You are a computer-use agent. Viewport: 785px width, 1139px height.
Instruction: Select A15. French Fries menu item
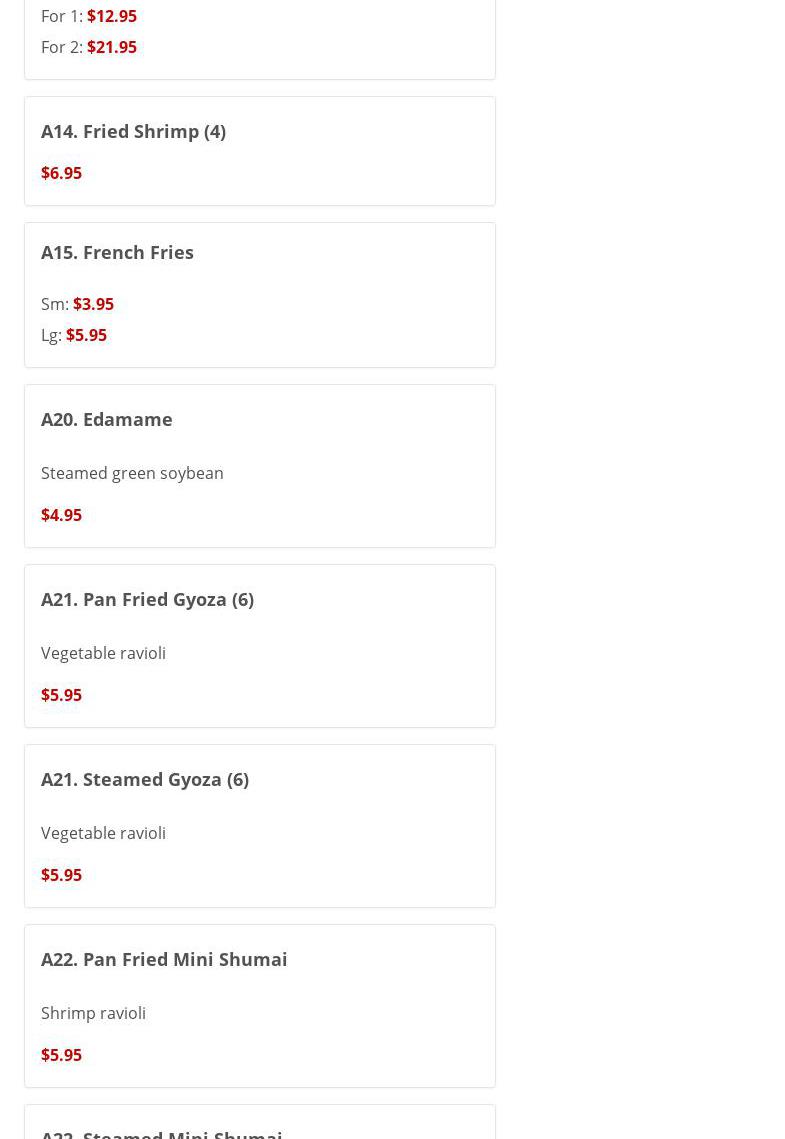point(117,252)
